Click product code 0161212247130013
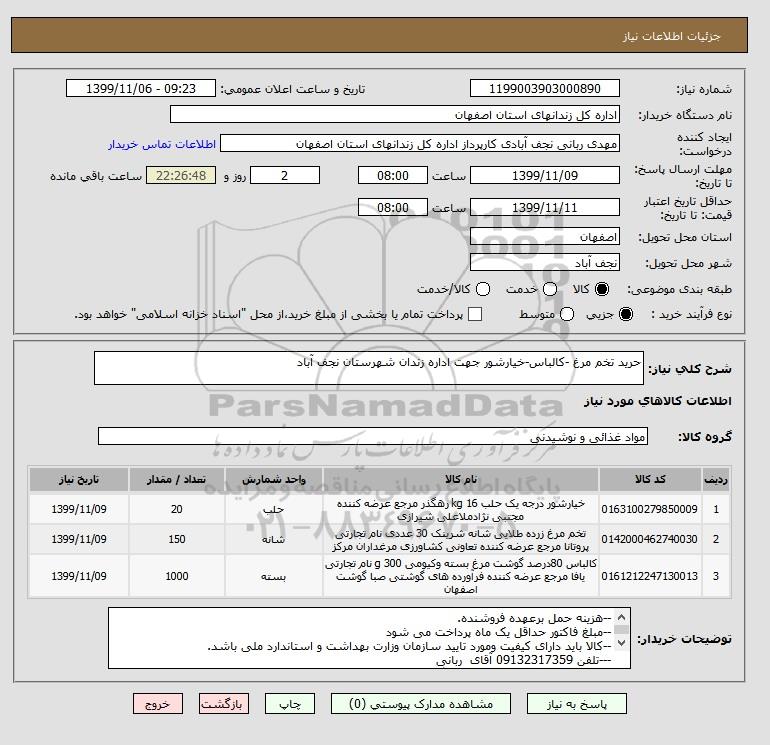 point(650,576)
